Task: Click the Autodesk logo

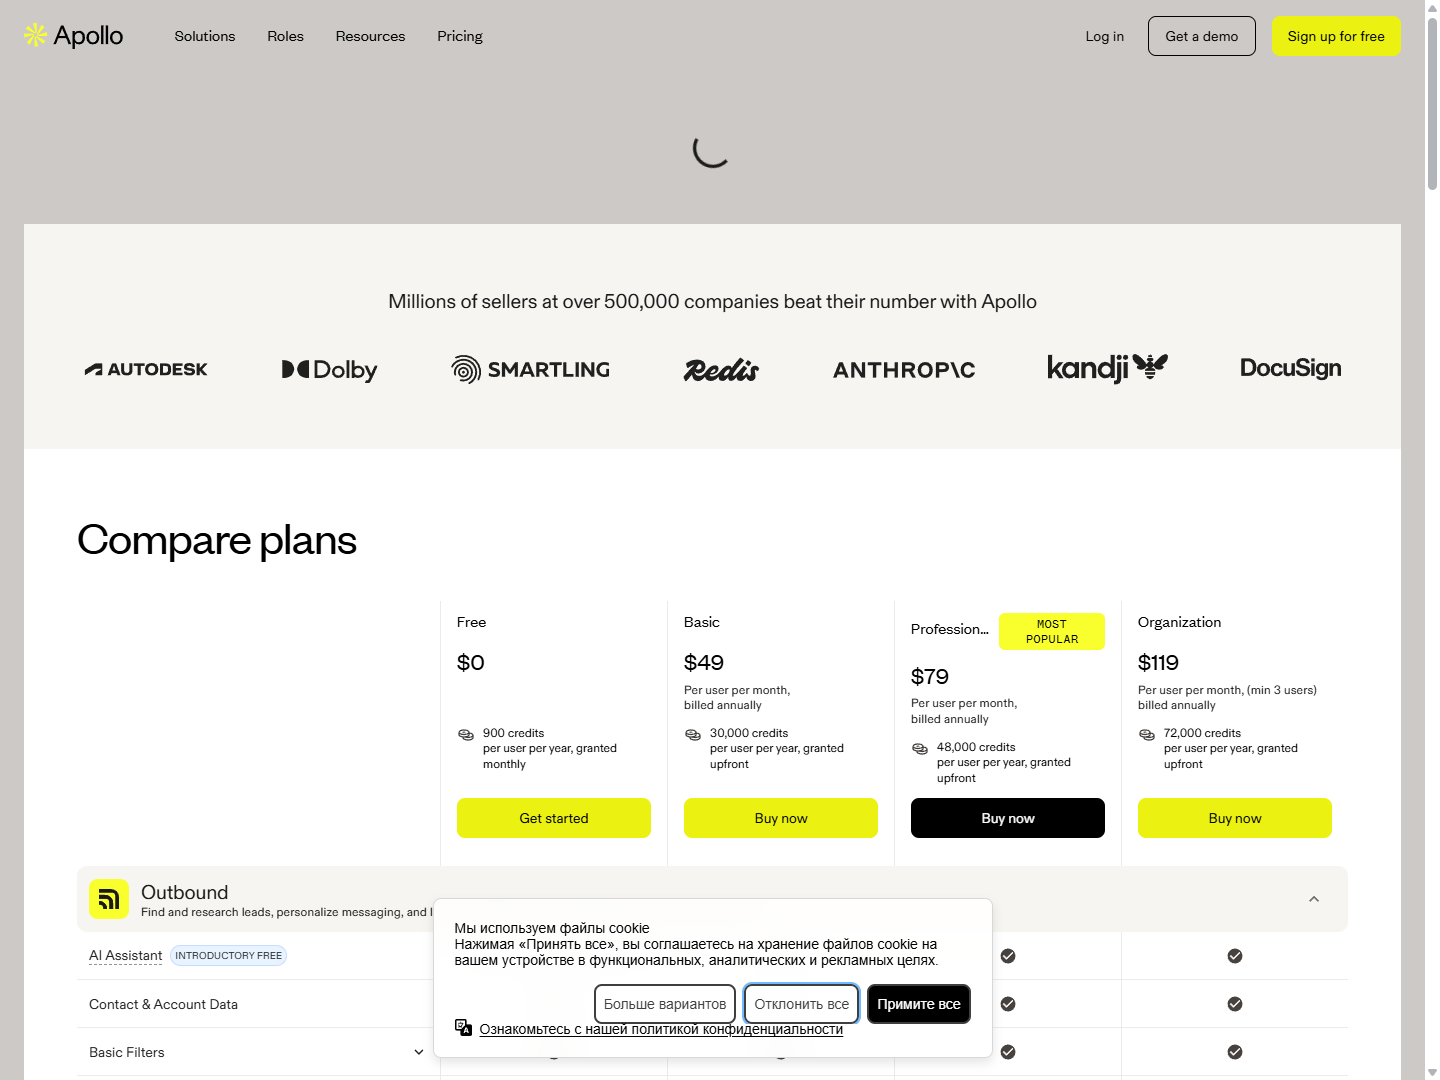Action: pos(146,369)
